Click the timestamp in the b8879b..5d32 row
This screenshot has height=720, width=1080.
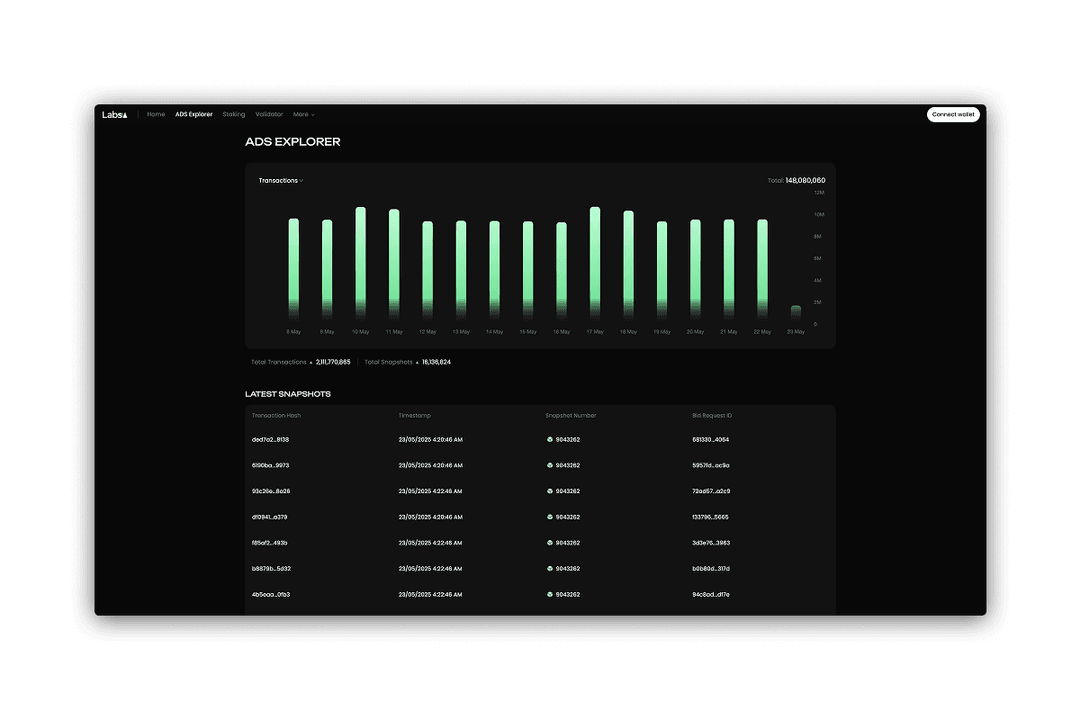[x=430, y=568]
